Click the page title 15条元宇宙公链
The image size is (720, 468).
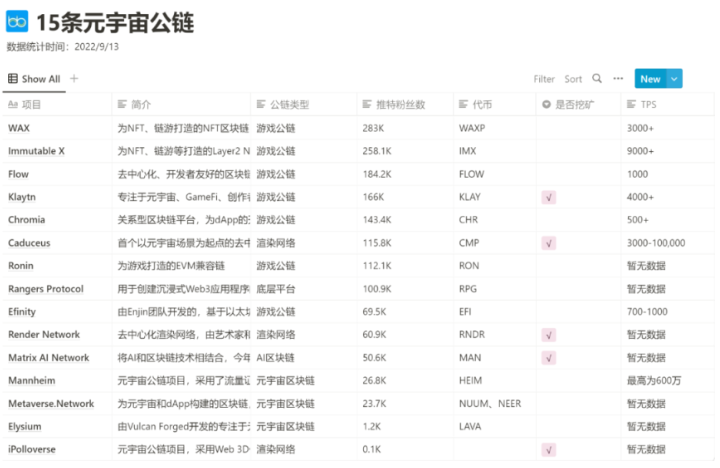pos(115,23)
